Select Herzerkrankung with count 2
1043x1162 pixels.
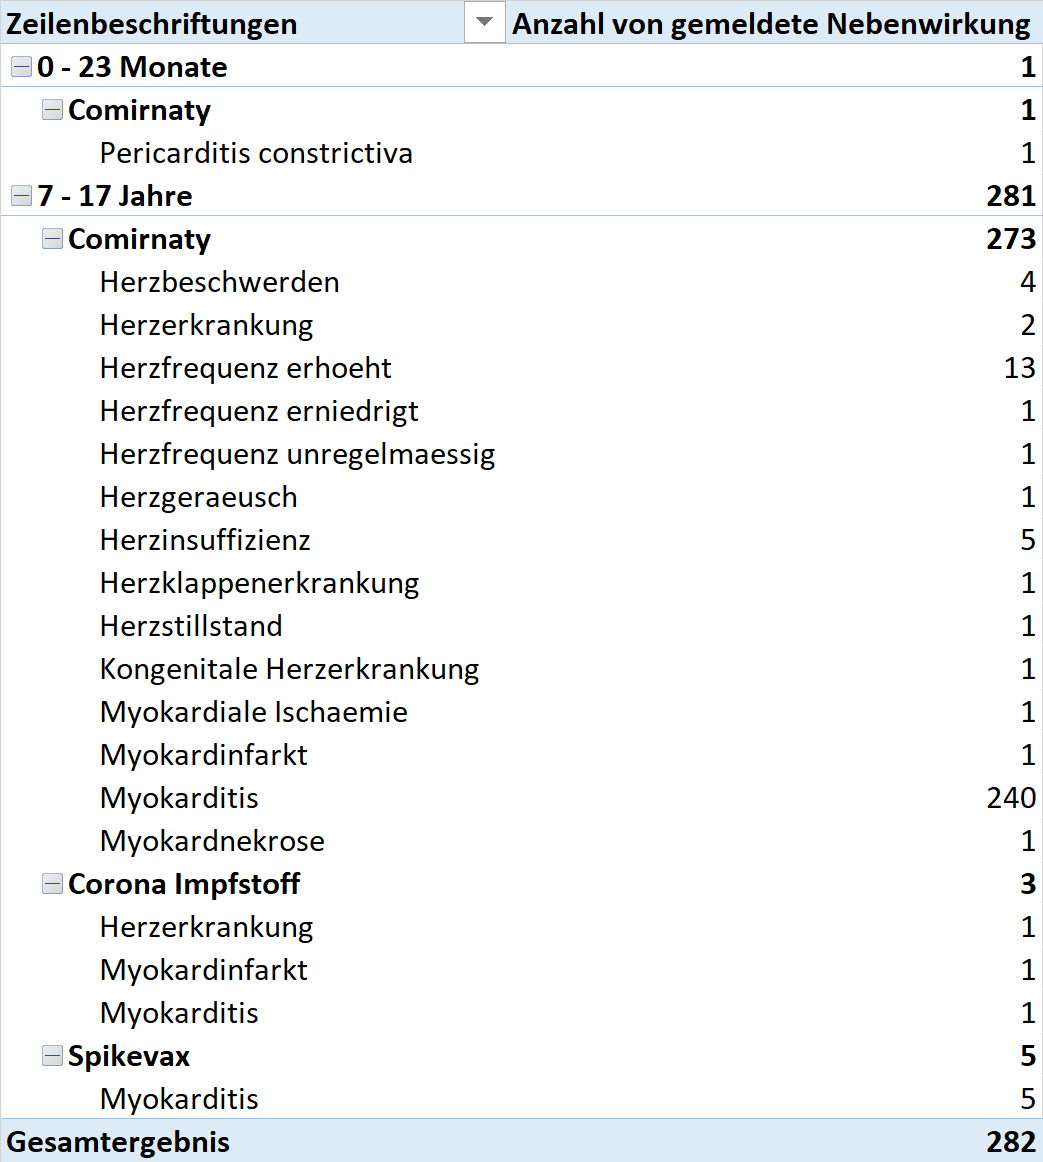tap(207, 325)
